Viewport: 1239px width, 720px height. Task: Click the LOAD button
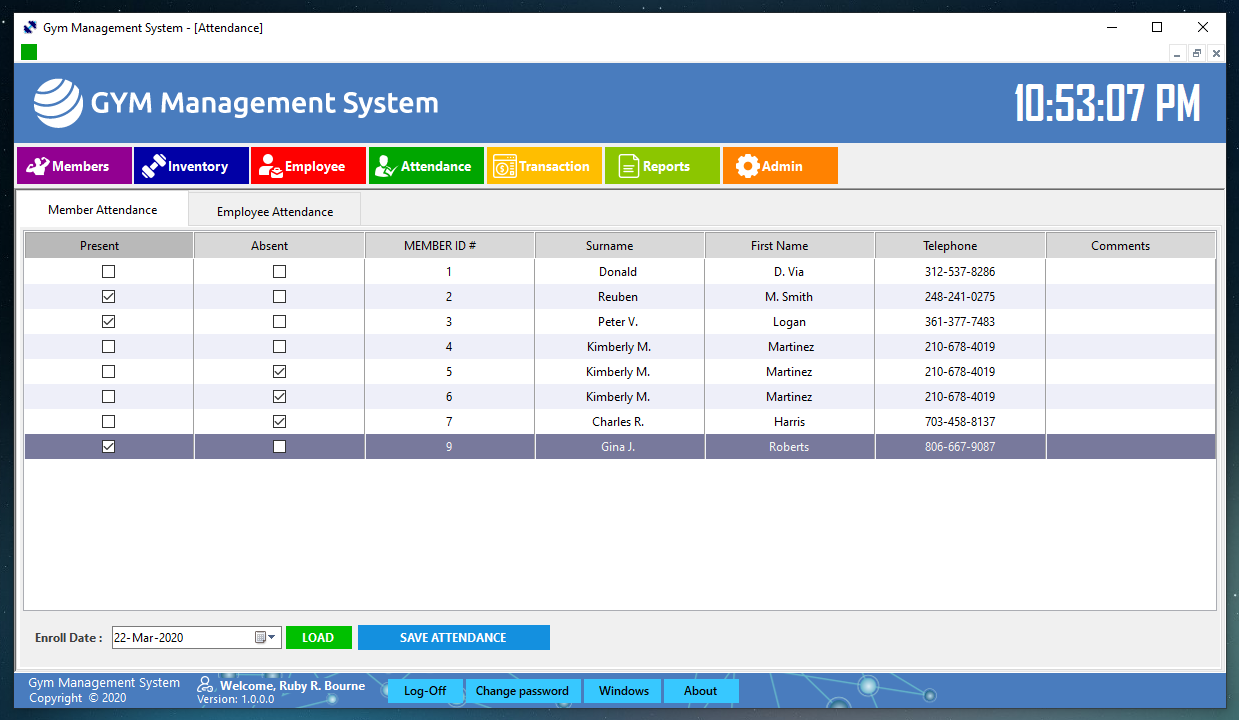click(318, 638)
